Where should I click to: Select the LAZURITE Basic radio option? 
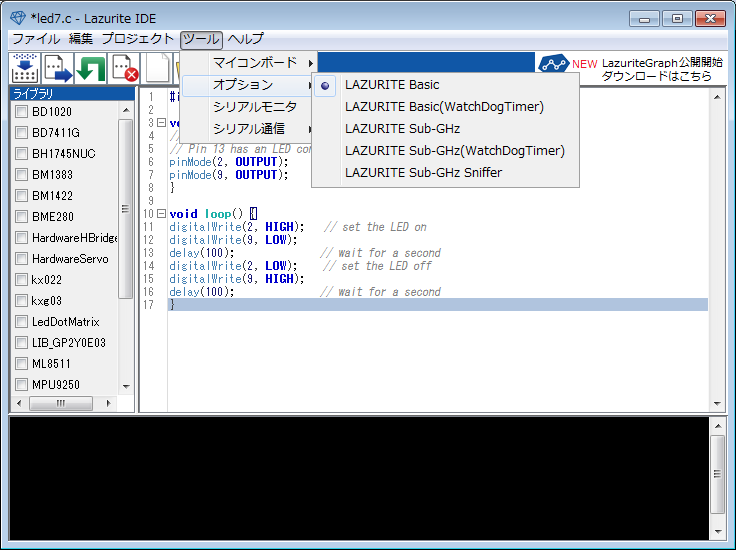pyautogui.click(x=445, y=85)
